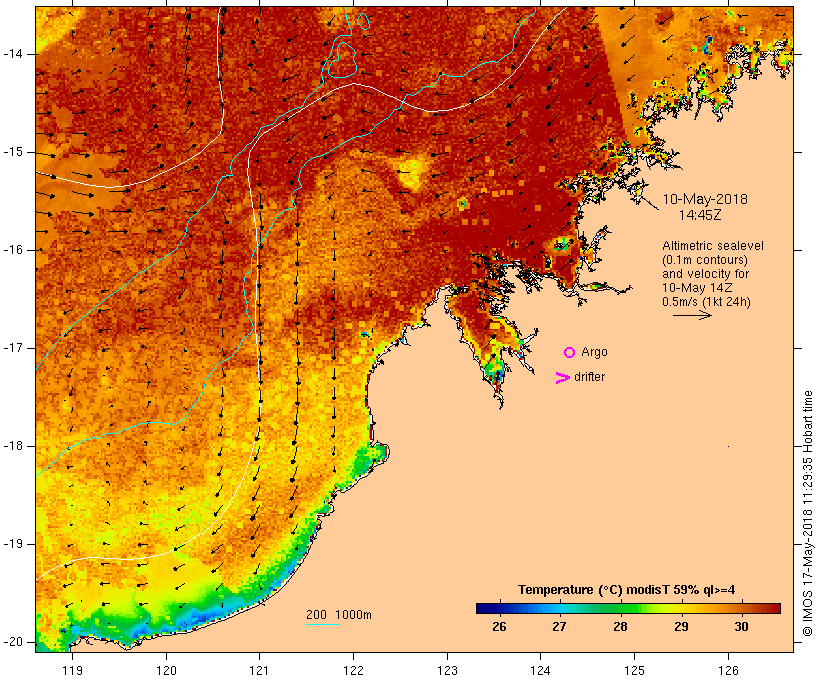This screenshot has width=820, height=680.
Task: Click the '10-May 14Z' text line
Action: click(x=697, y=288)
